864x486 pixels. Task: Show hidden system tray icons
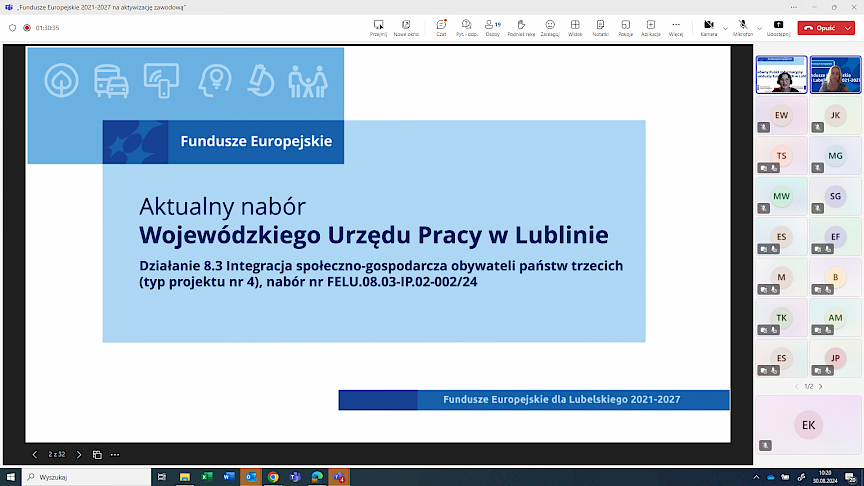(x=756, y=477)
